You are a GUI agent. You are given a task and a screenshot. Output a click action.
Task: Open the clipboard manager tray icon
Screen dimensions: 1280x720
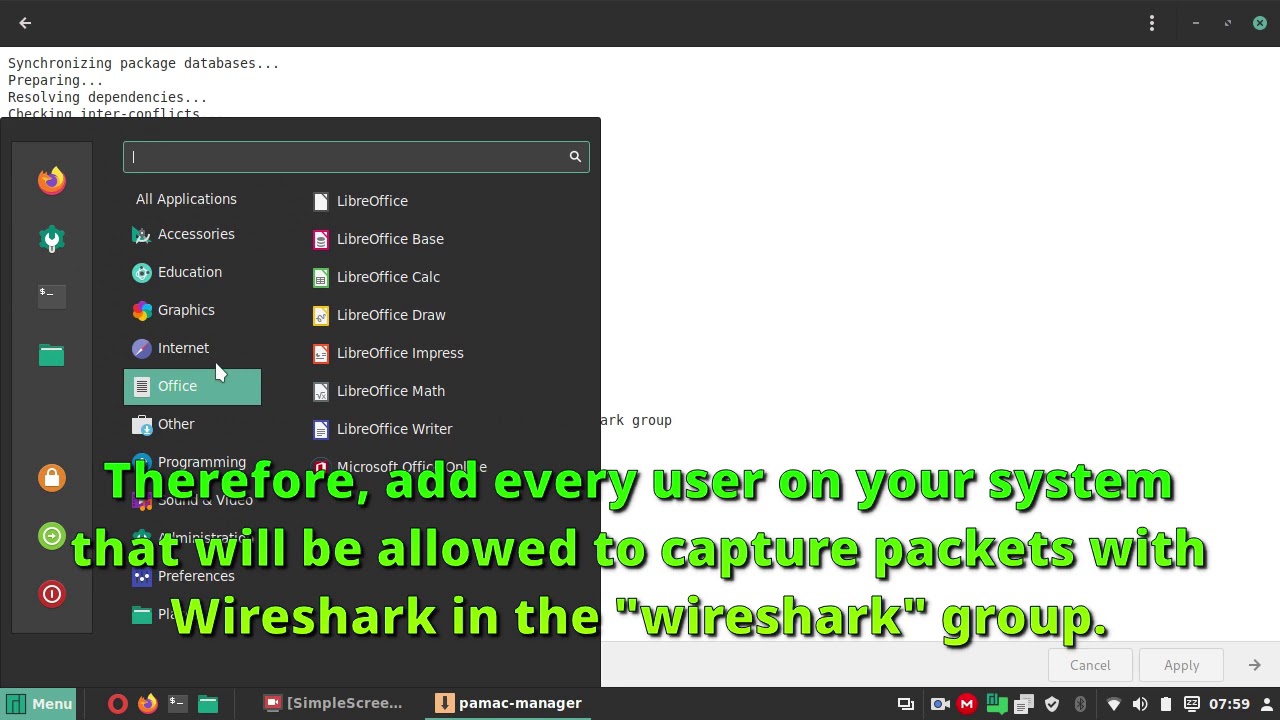pyautogui.click(x=1024, y=704)
